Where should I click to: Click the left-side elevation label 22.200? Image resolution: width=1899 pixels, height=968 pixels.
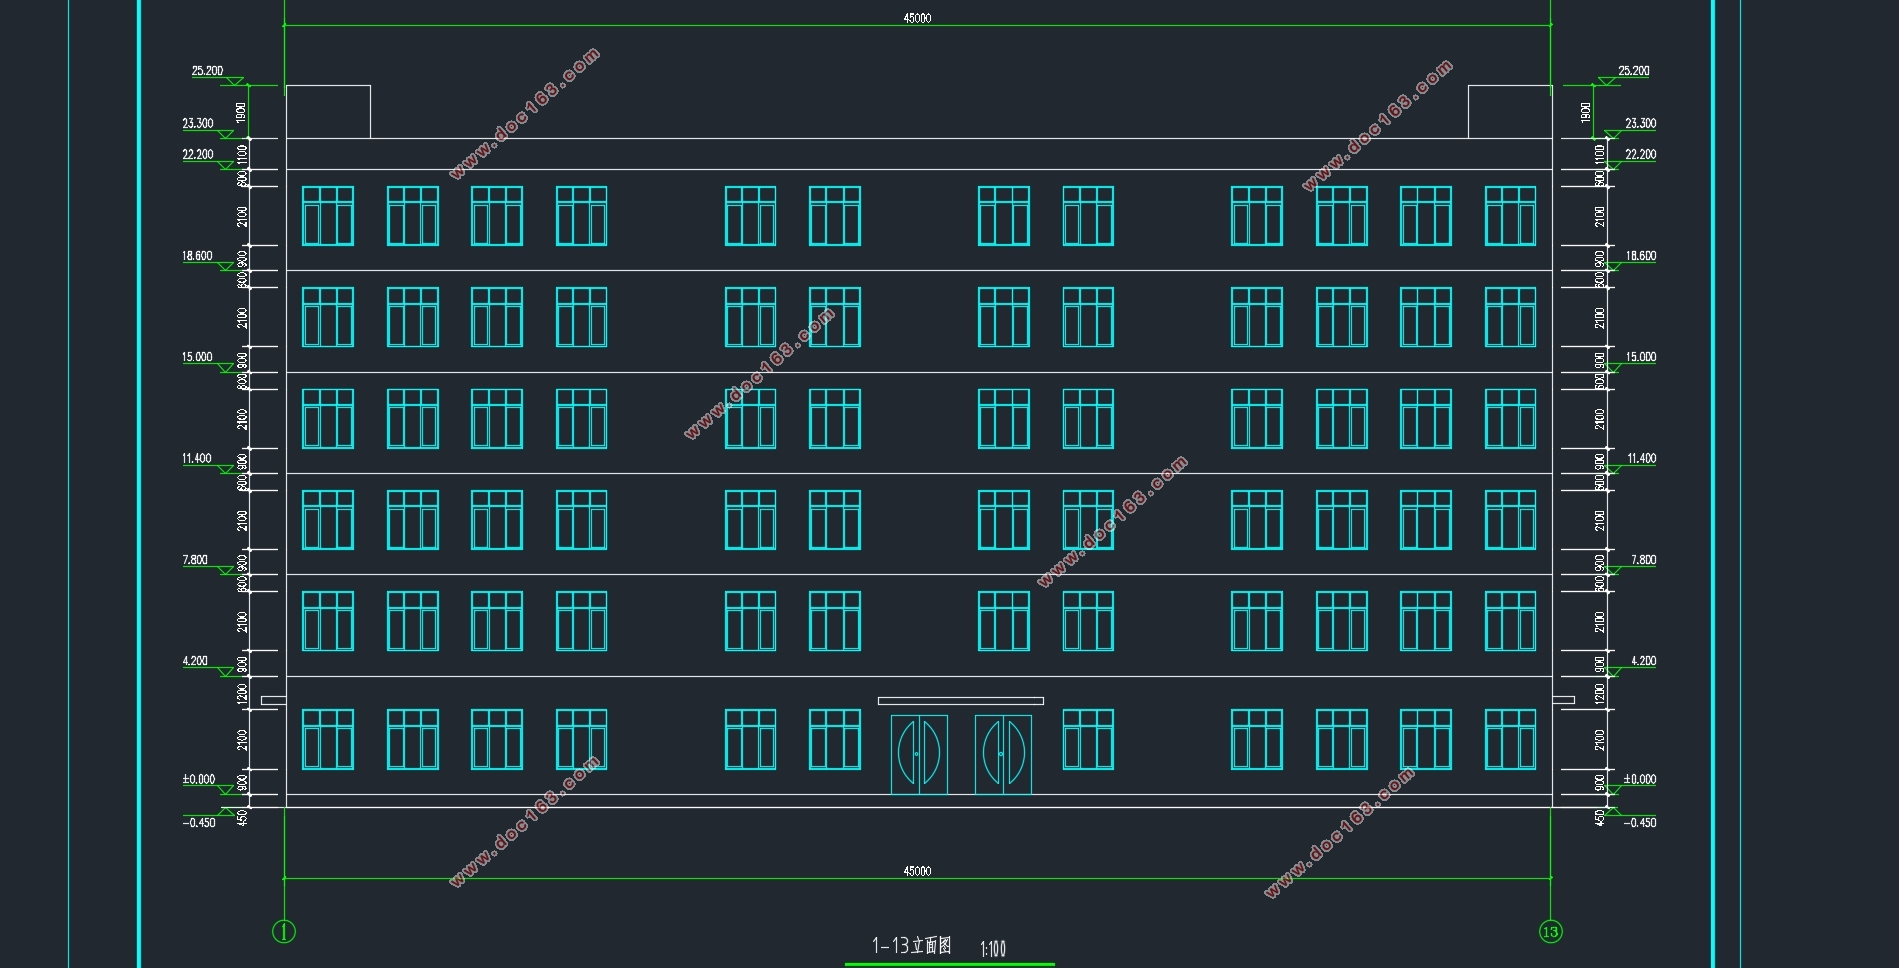(x=198, y=155)
